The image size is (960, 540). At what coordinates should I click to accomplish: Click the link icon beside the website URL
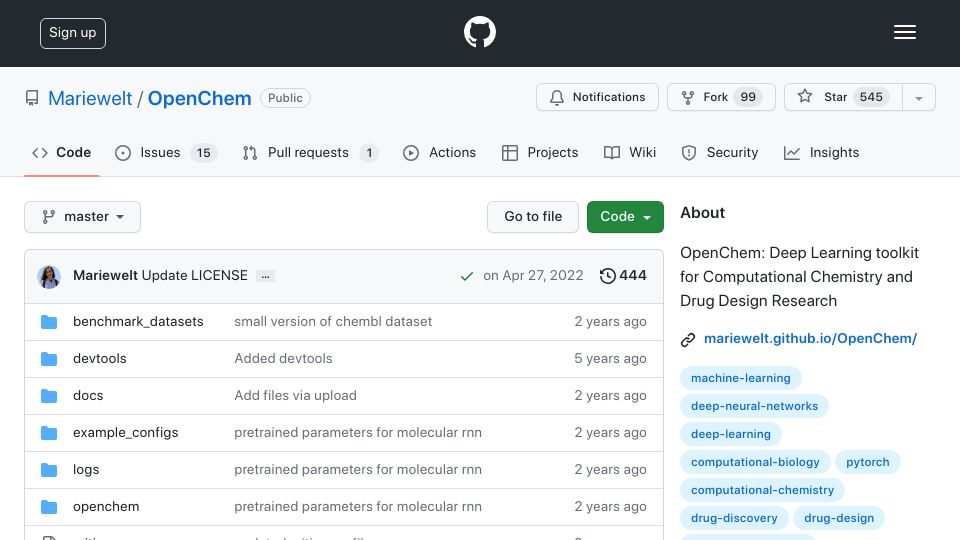pyautogui.click(x=688, y=340)
